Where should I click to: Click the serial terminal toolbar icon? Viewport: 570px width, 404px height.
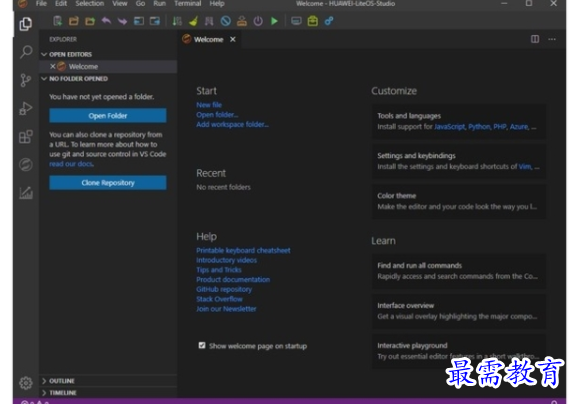296,21
